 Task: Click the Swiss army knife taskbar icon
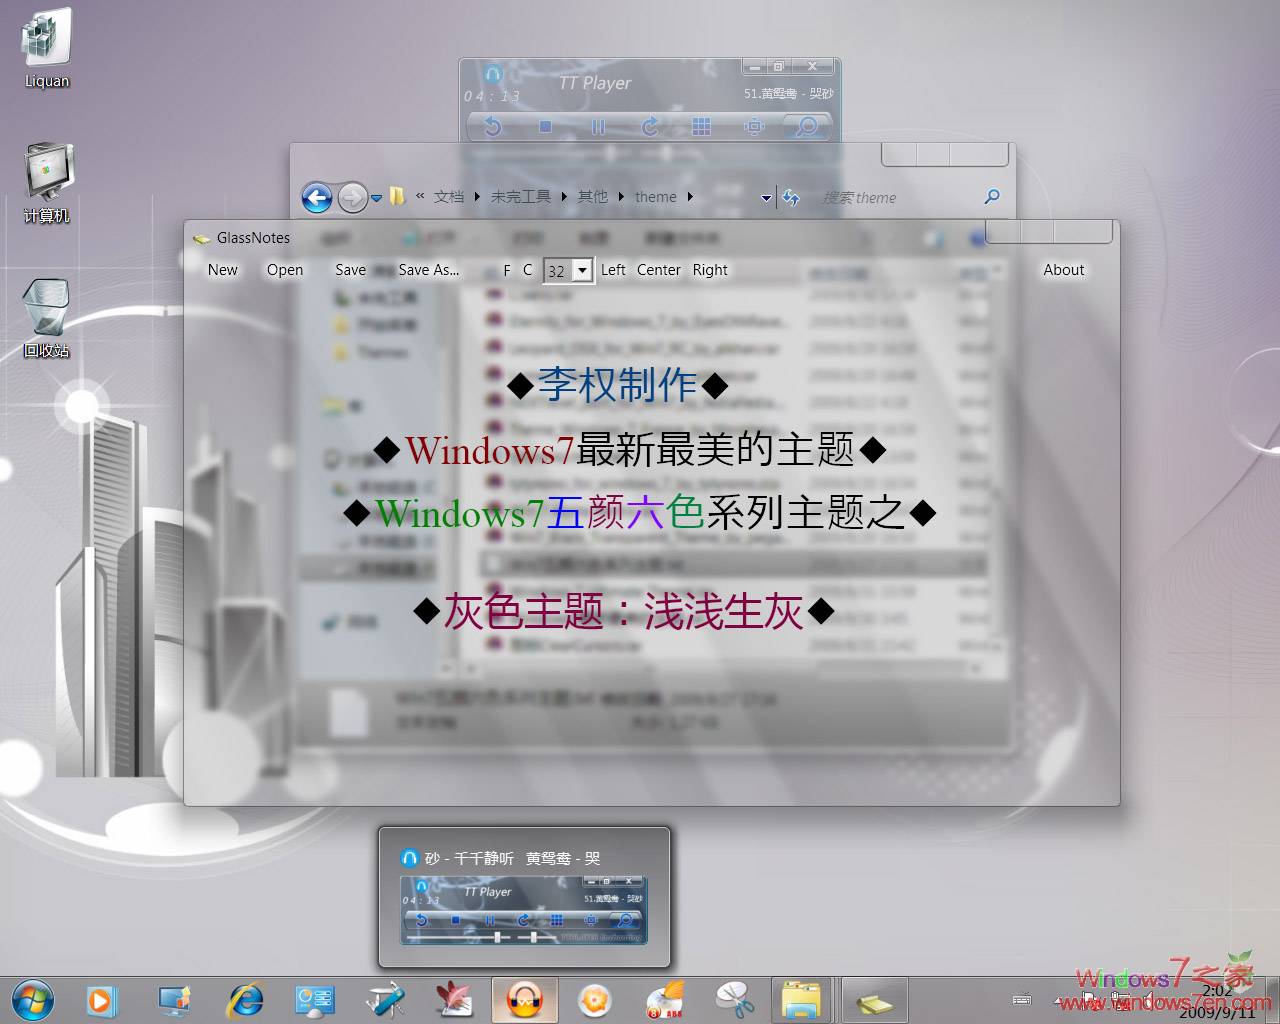point(385,999)
